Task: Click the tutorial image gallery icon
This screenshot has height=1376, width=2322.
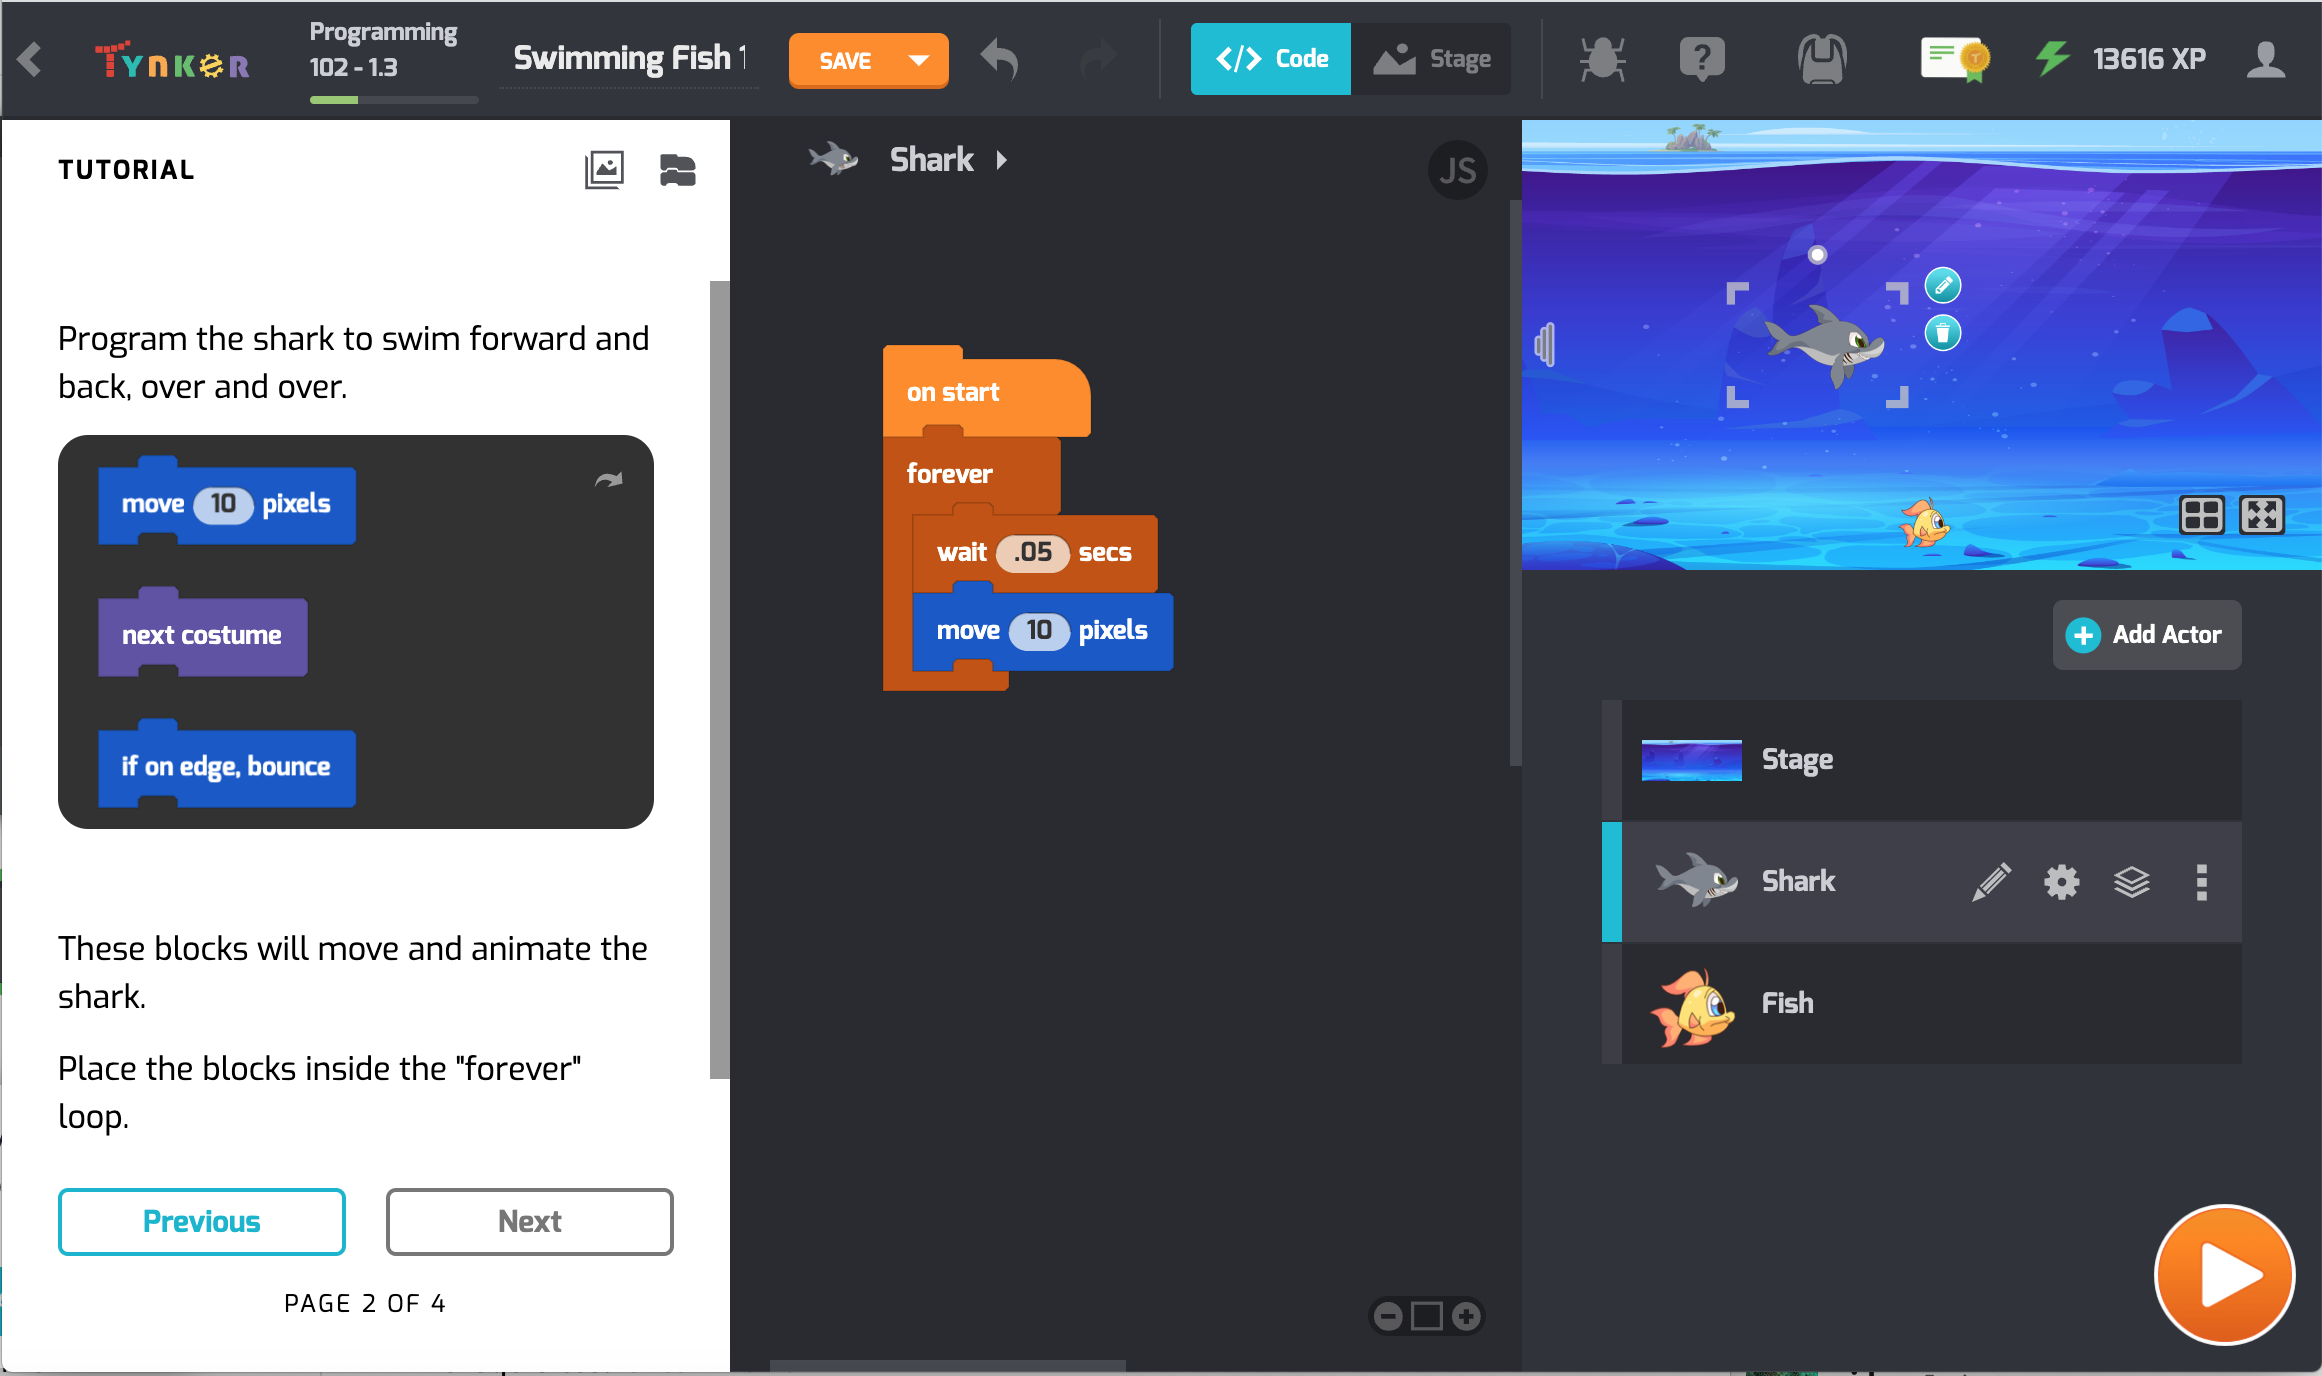Action: coord(604,170)
